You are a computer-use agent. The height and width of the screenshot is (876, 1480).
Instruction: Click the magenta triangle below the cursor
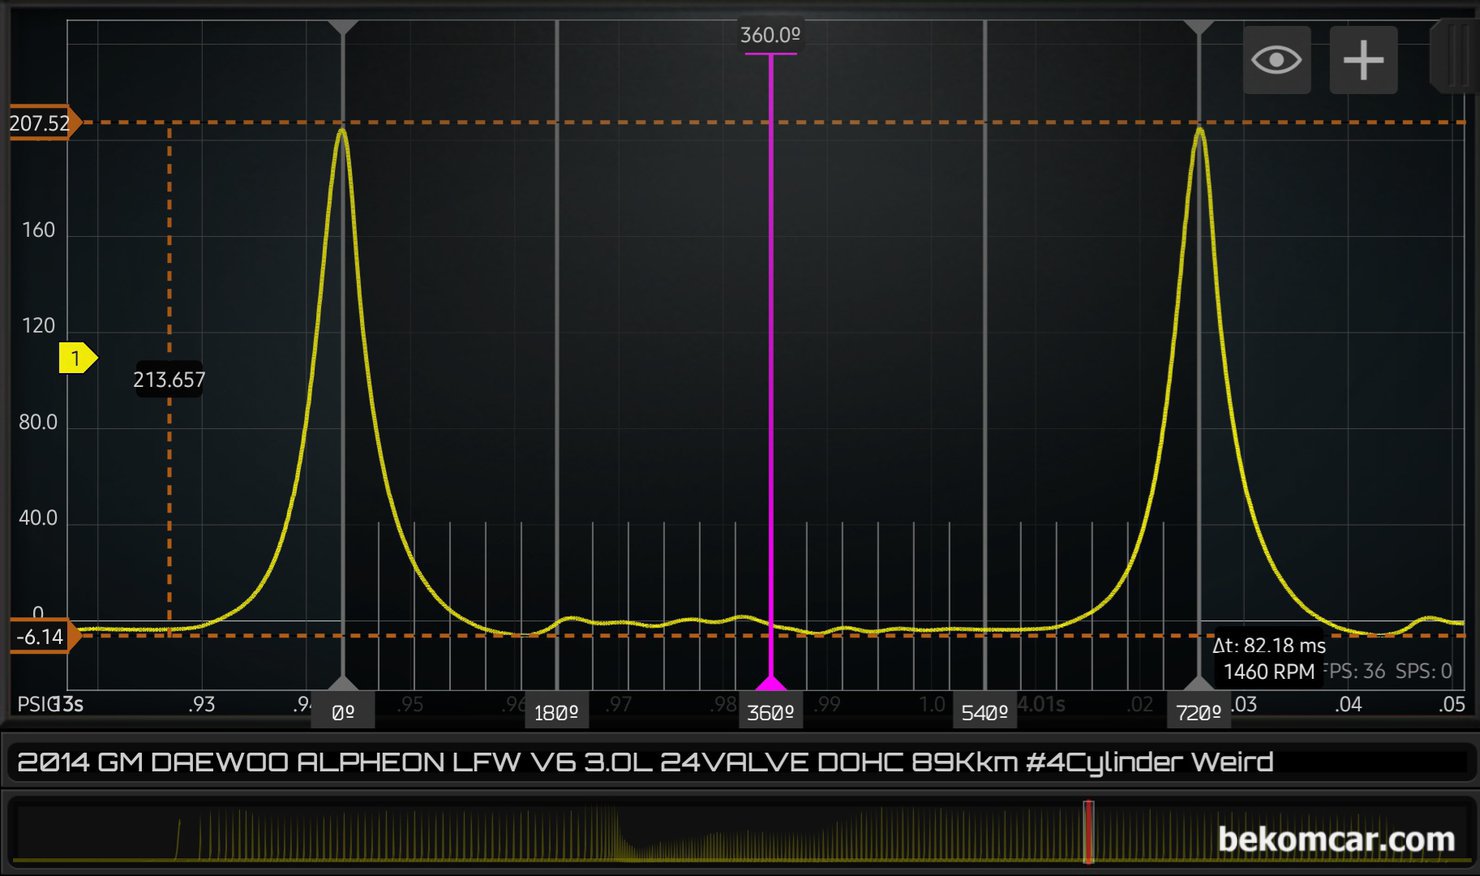click(770, 684)
